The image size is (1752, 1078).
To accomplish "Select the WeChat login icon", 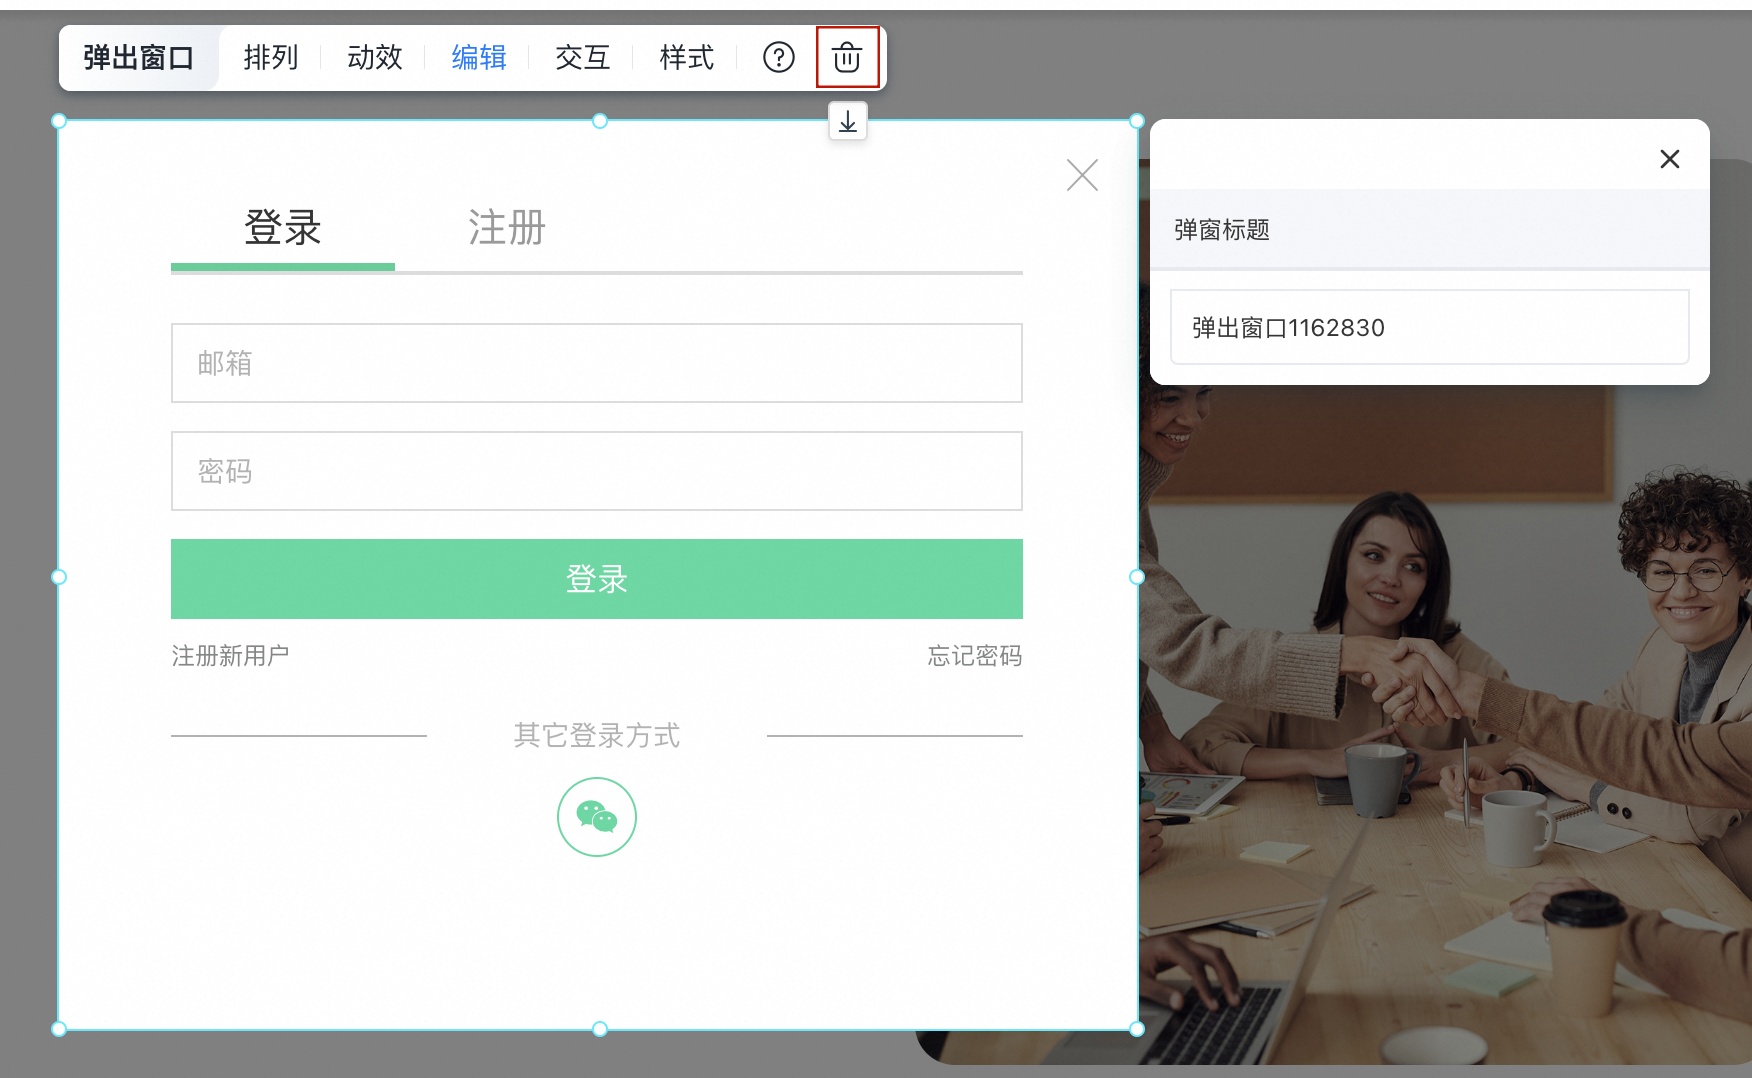I will pos(596,817).
